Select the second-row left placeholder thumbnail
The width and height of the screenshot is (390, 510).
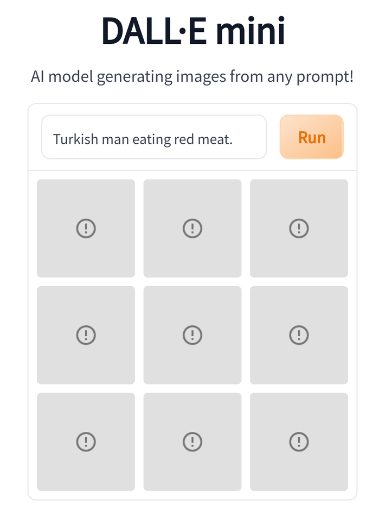[86, 335]
